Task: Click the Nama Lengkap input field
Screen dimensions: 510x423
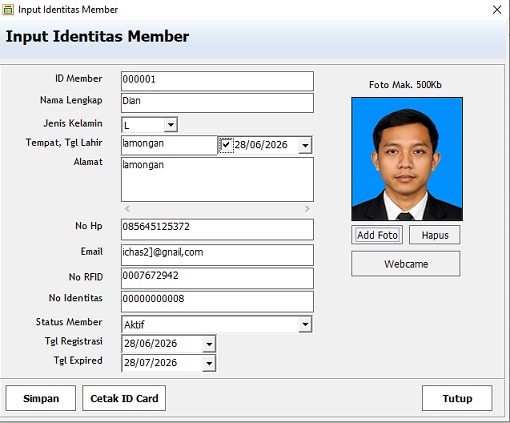Action: pos(217,103)
